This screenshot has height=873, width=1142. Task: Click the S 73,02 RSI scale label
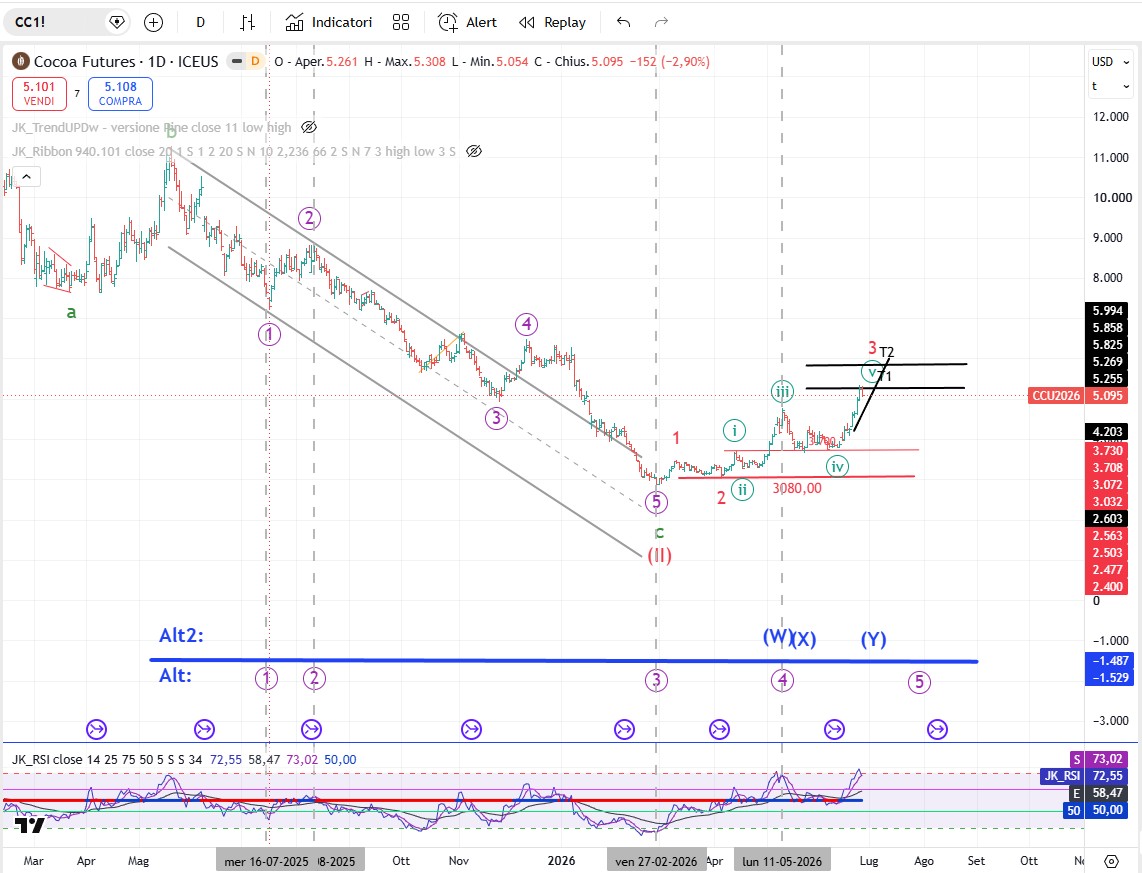pyautogui.click(x=1099, y=759)
